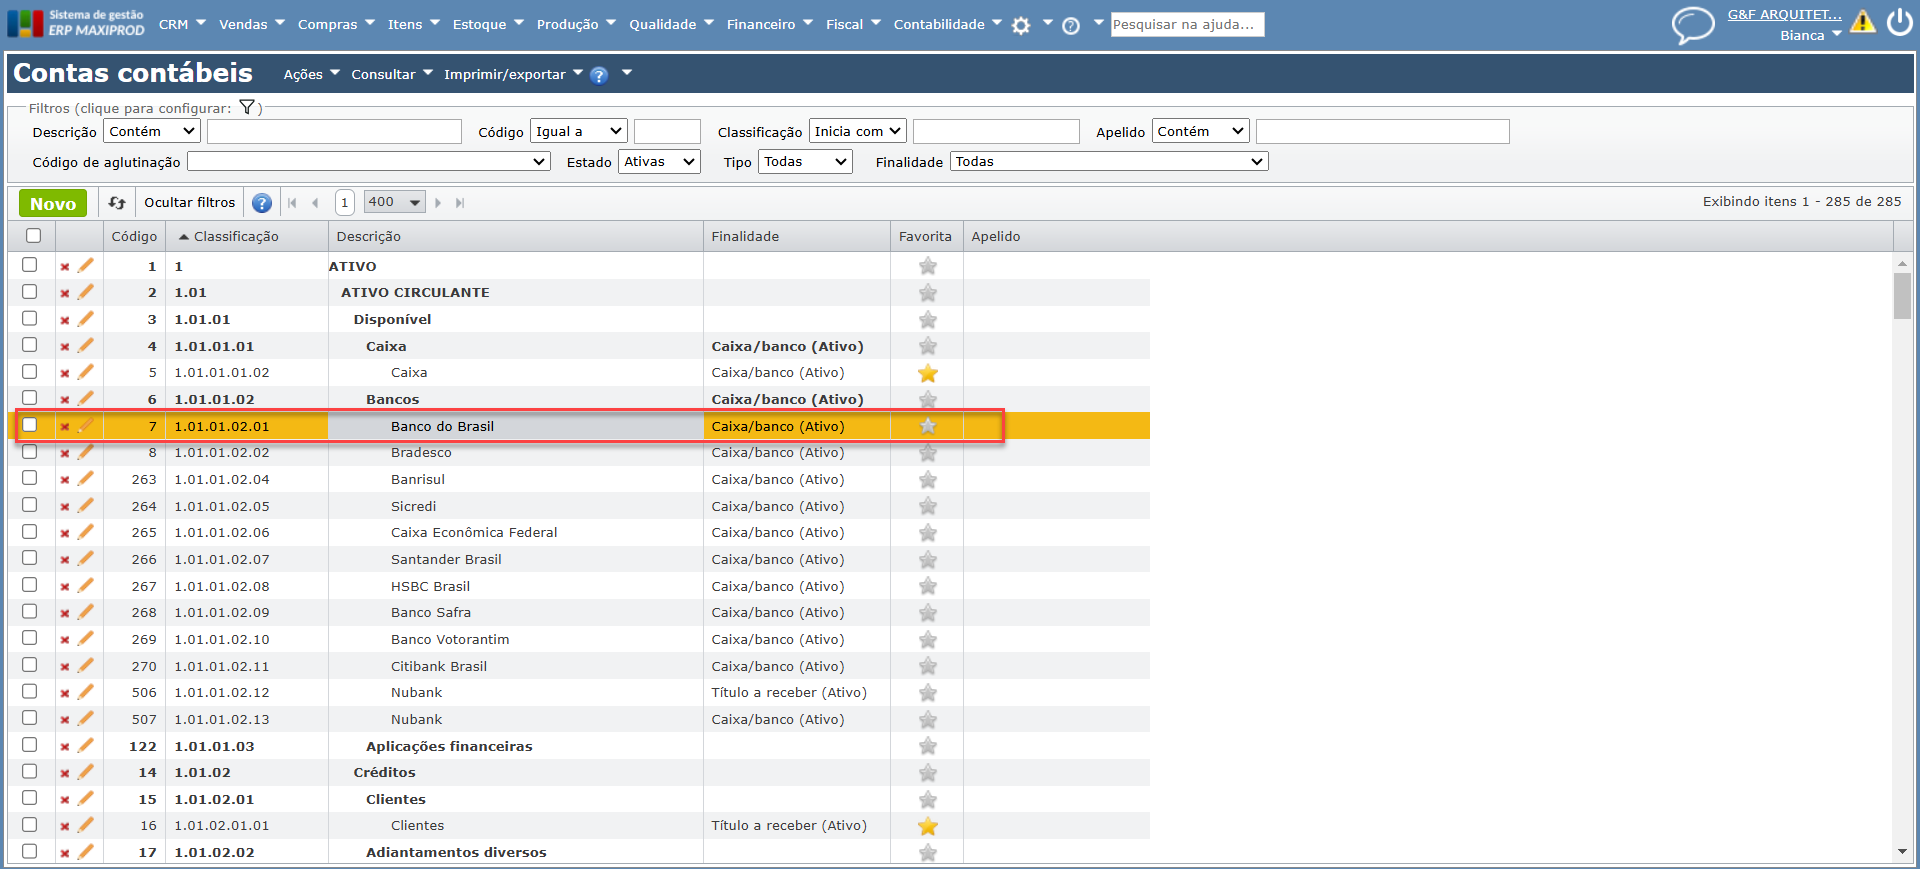Click the refresh list icon beside Novo

coord(117,203)
